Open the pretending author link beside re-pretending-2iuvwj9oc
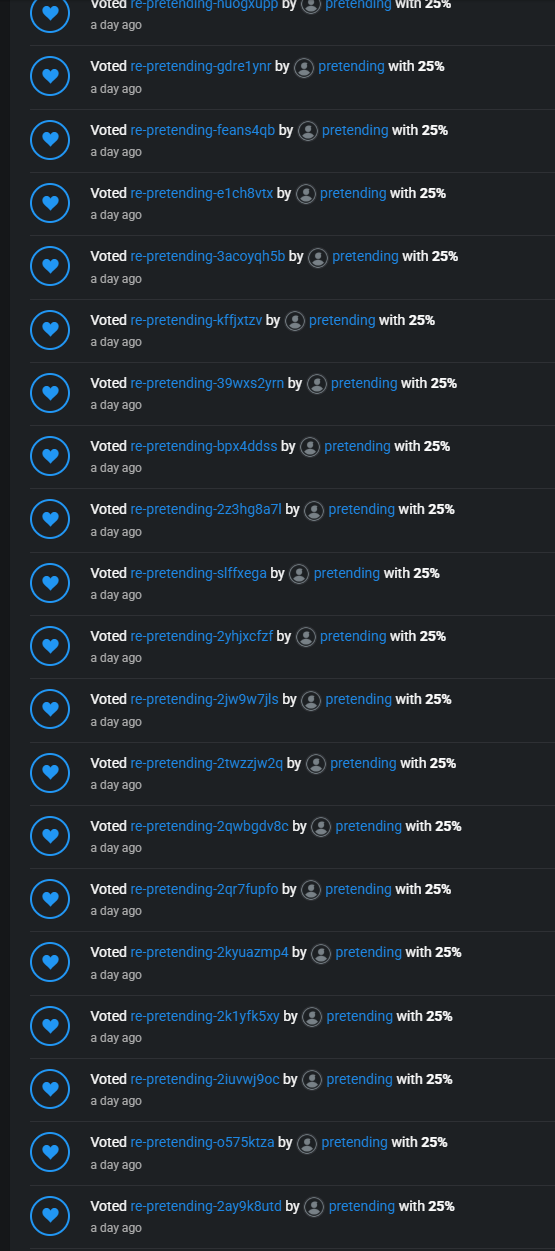Viewport: 555px width, 1251px height. coord(360,1079)
